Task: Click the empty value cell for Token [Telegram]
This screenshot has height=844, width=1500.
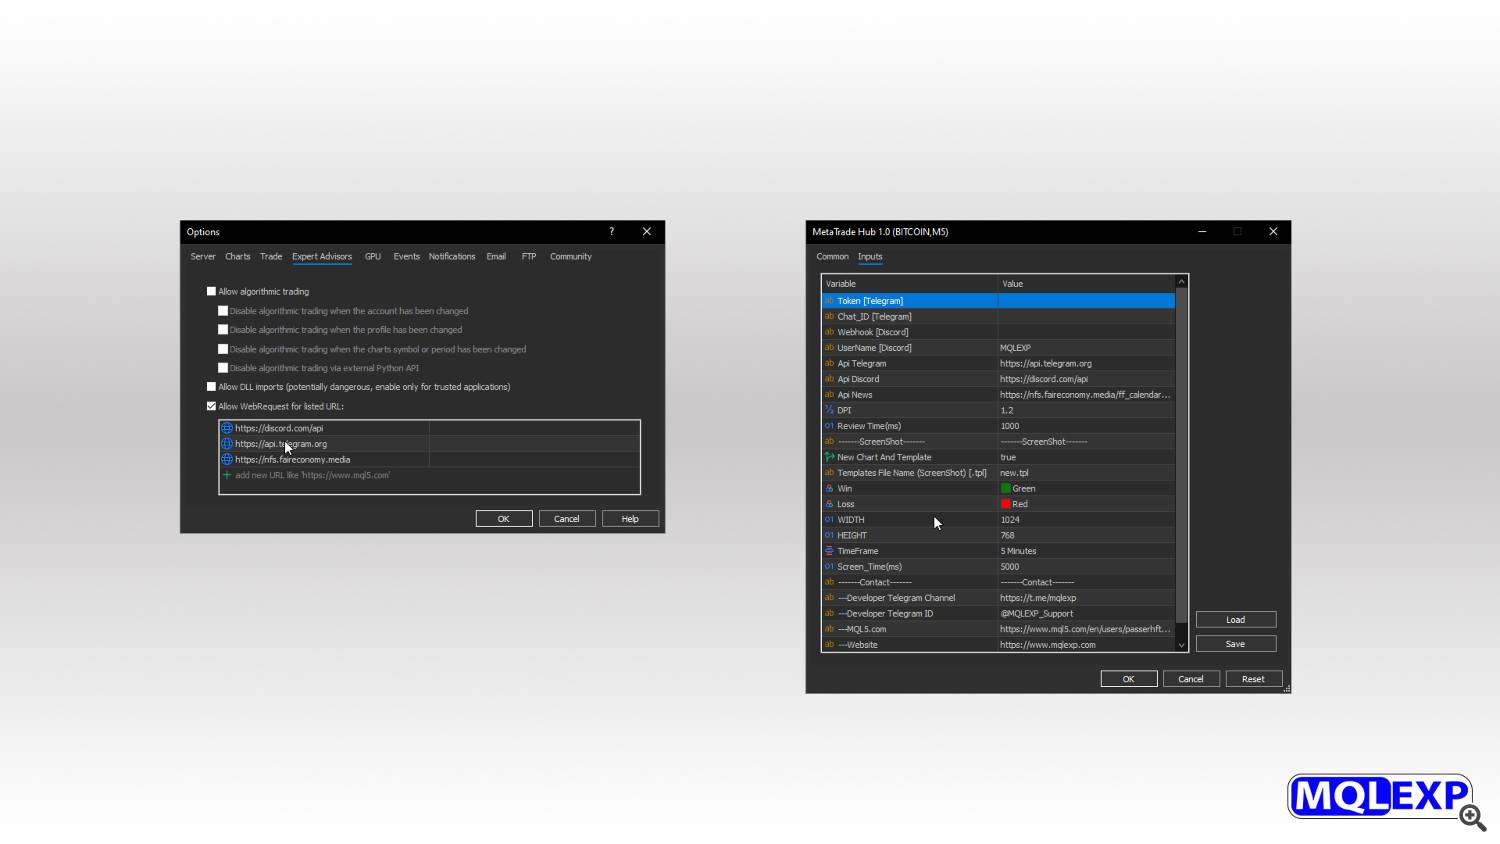Action: pos(1086,301)
